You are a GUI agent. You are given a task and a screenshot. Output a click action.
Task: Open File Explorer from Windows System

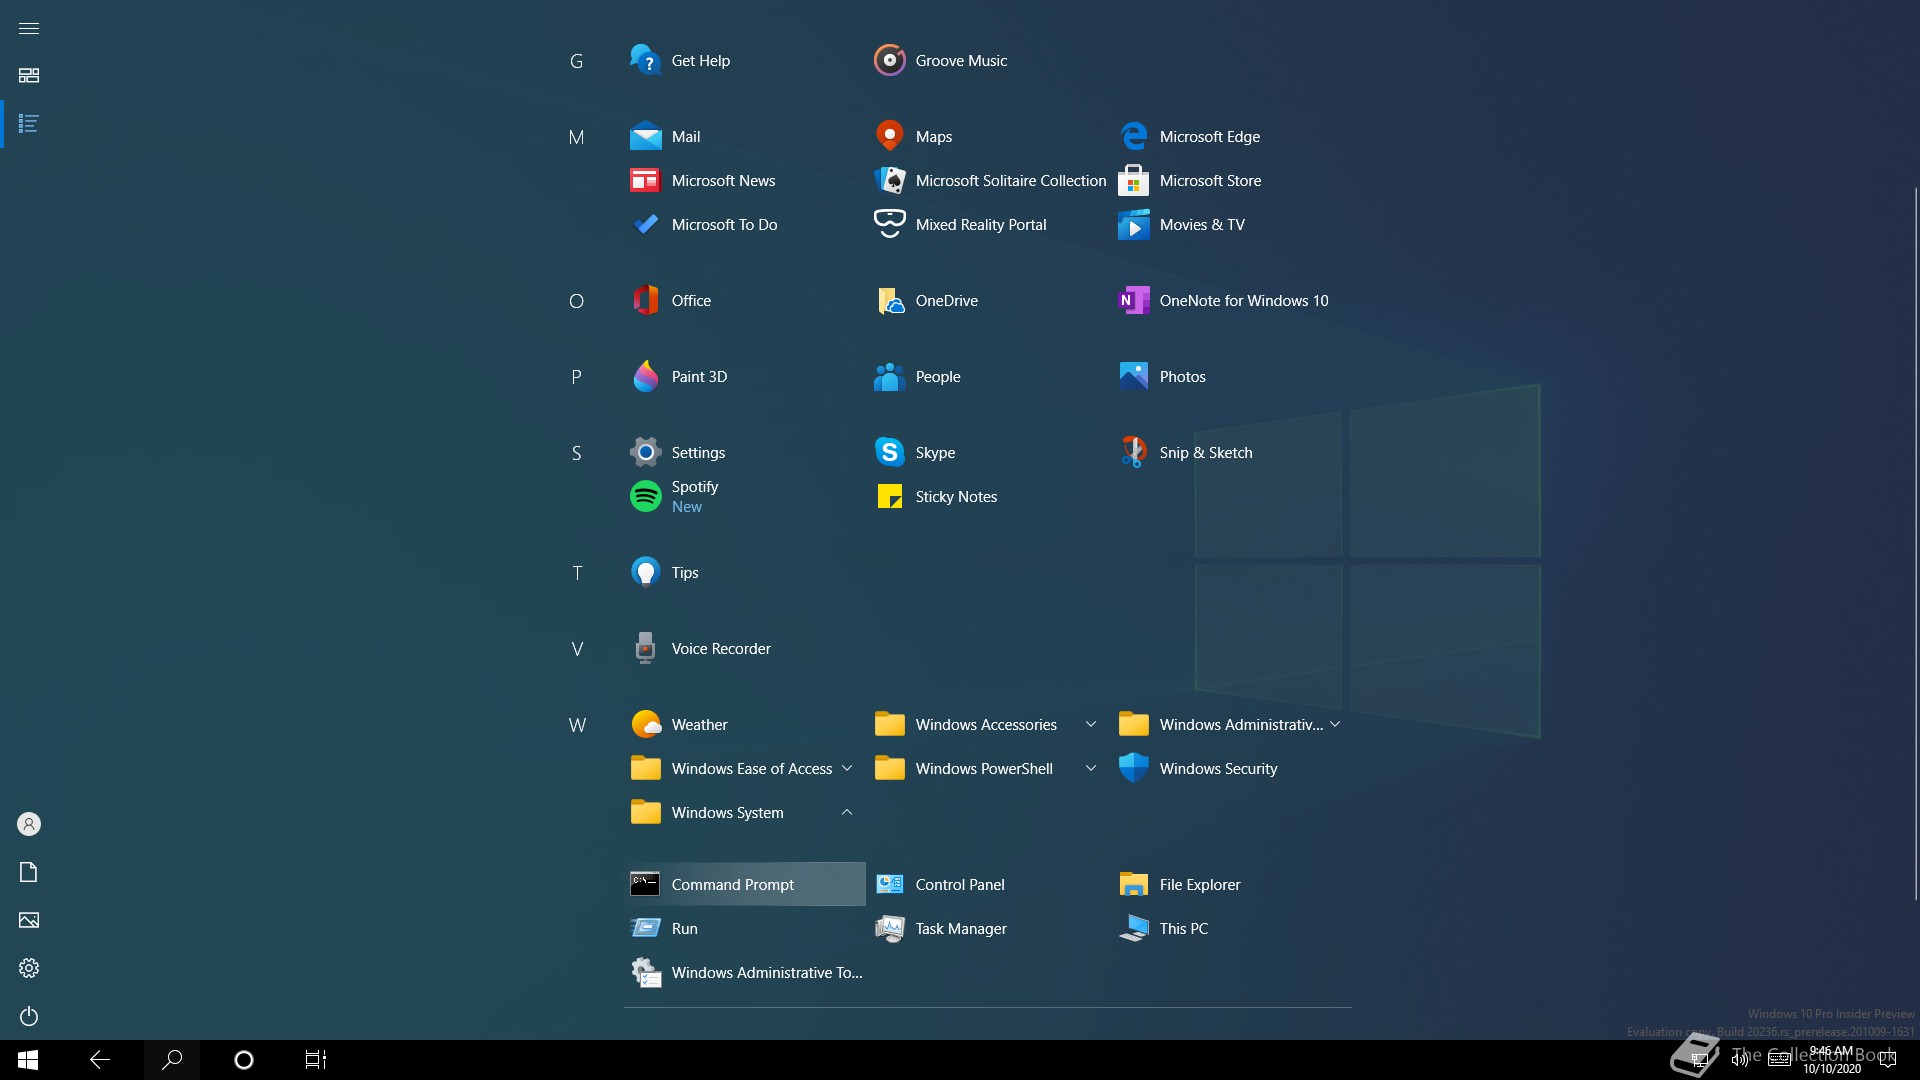[x=1232, y=885]
